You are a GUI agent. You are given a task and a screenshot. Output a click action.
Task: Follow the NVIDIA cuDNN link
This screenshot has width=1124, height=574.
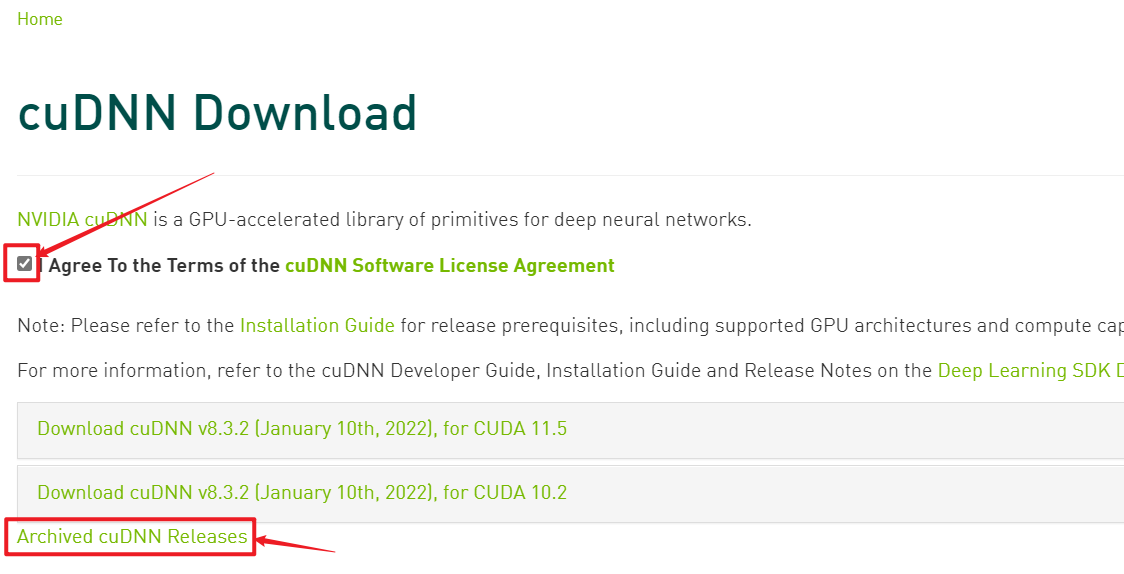[x=82, y=219]
